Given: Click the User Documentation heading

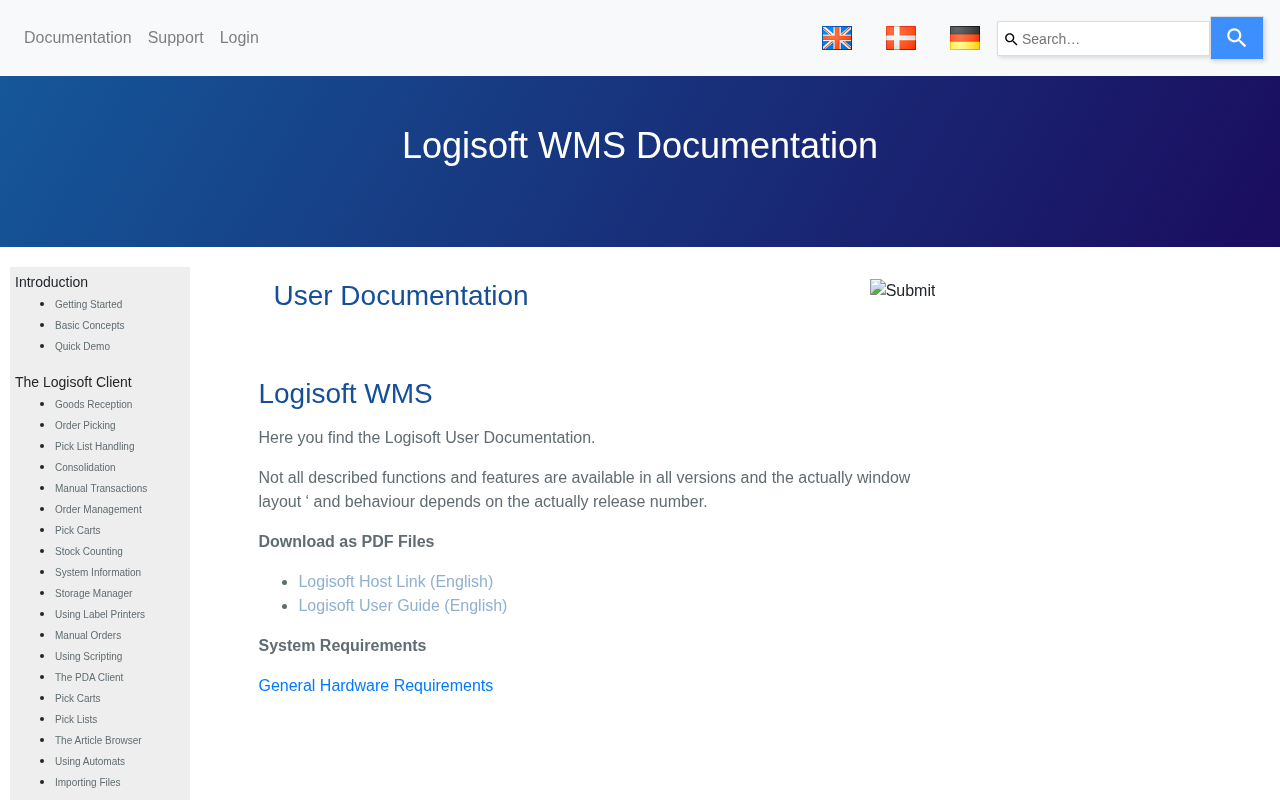Looking at the screenshot, I should point(401,296).
